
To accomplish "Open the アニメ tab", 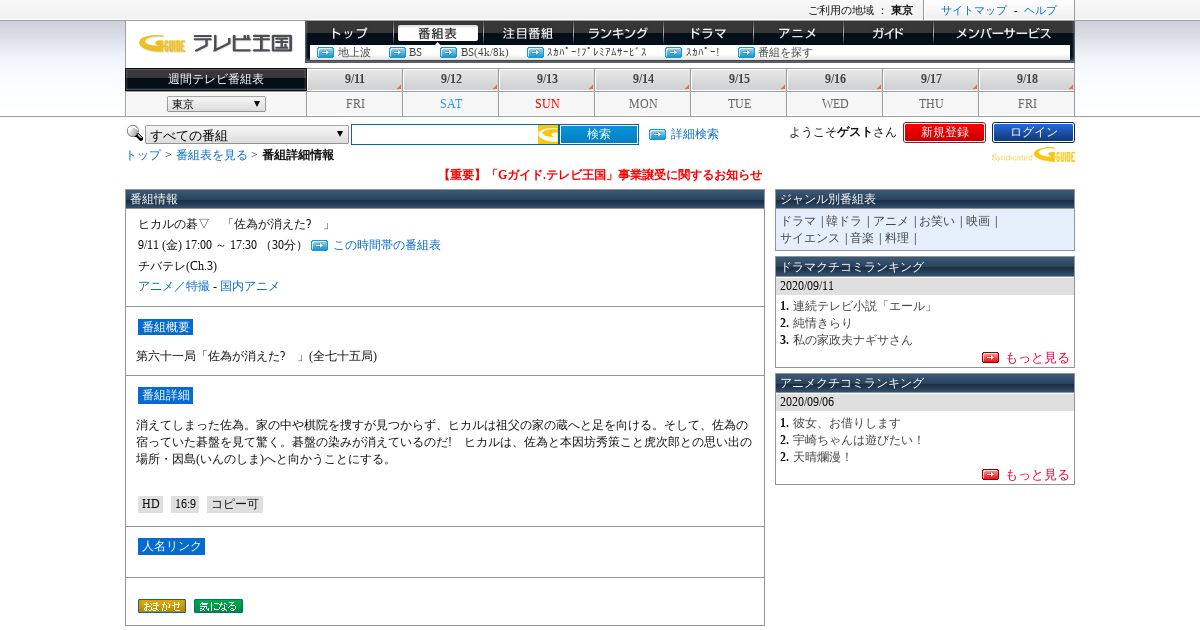I will pyautogui.click(x=798, y=33).
